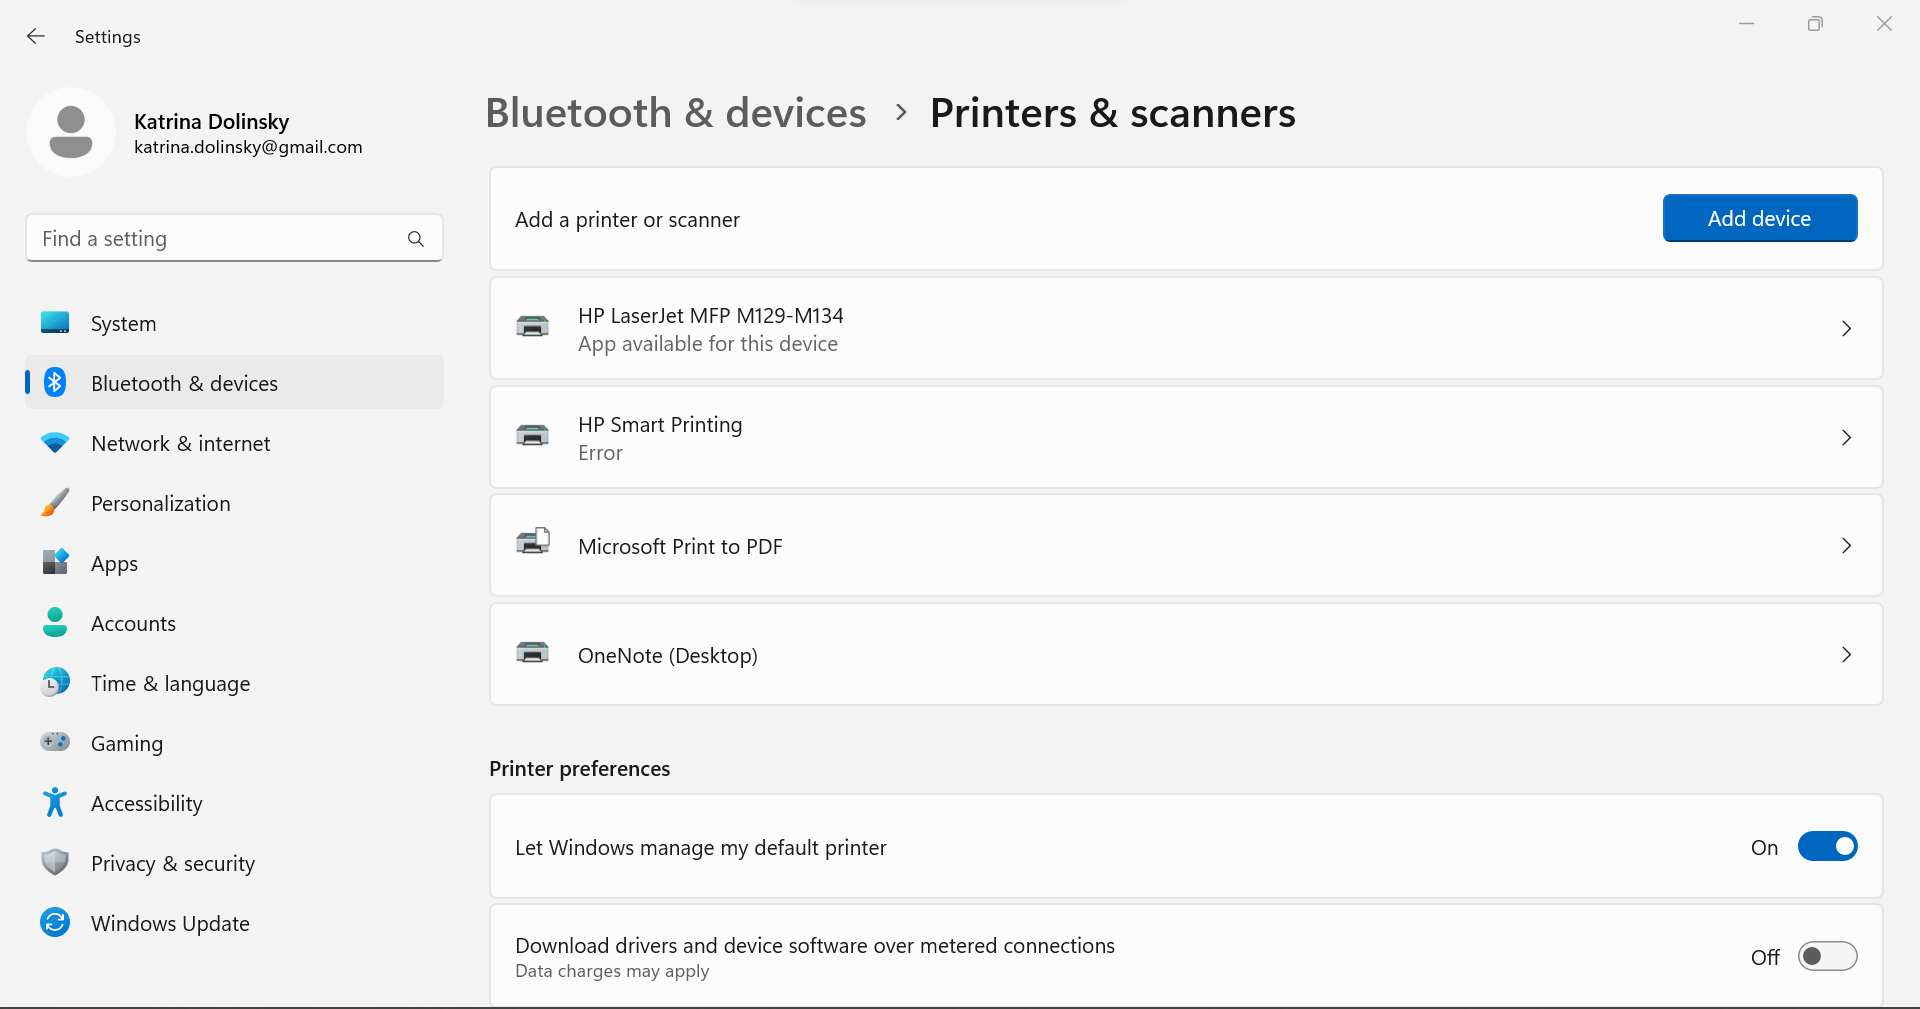This screenshot has width=1920, height=1009.
Task: Open the Accessibility figure icon
Action: 55,802
